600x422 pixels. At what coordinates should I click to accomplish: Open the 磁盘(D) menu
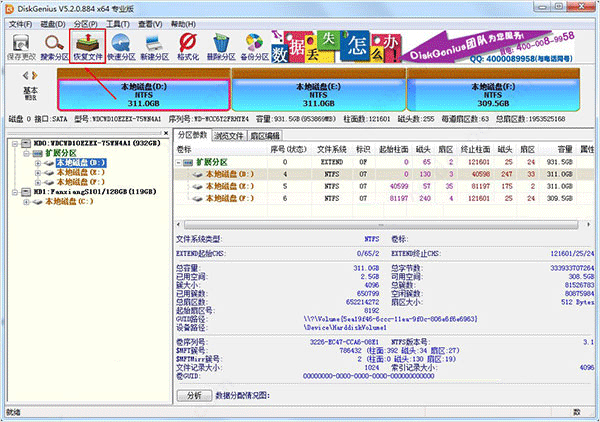(x=53, y=24)
